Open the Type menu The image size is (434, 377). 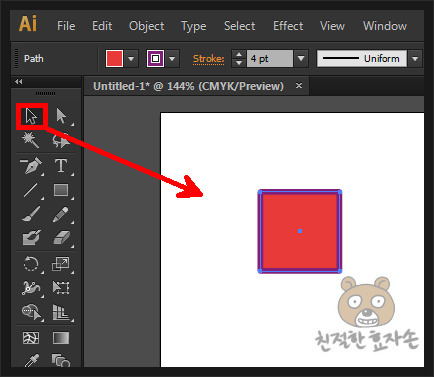(x=194, y=26)
